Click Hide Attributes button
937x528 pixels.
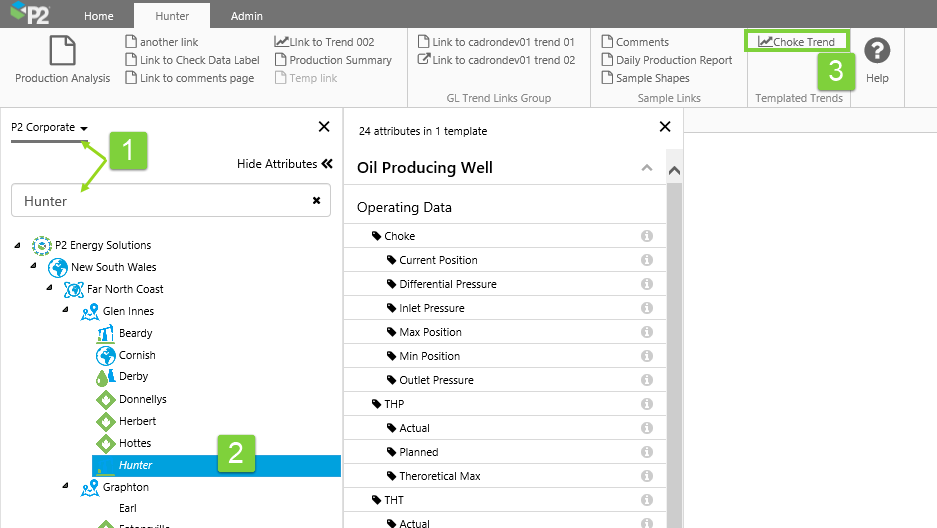[x=284, y=164]
